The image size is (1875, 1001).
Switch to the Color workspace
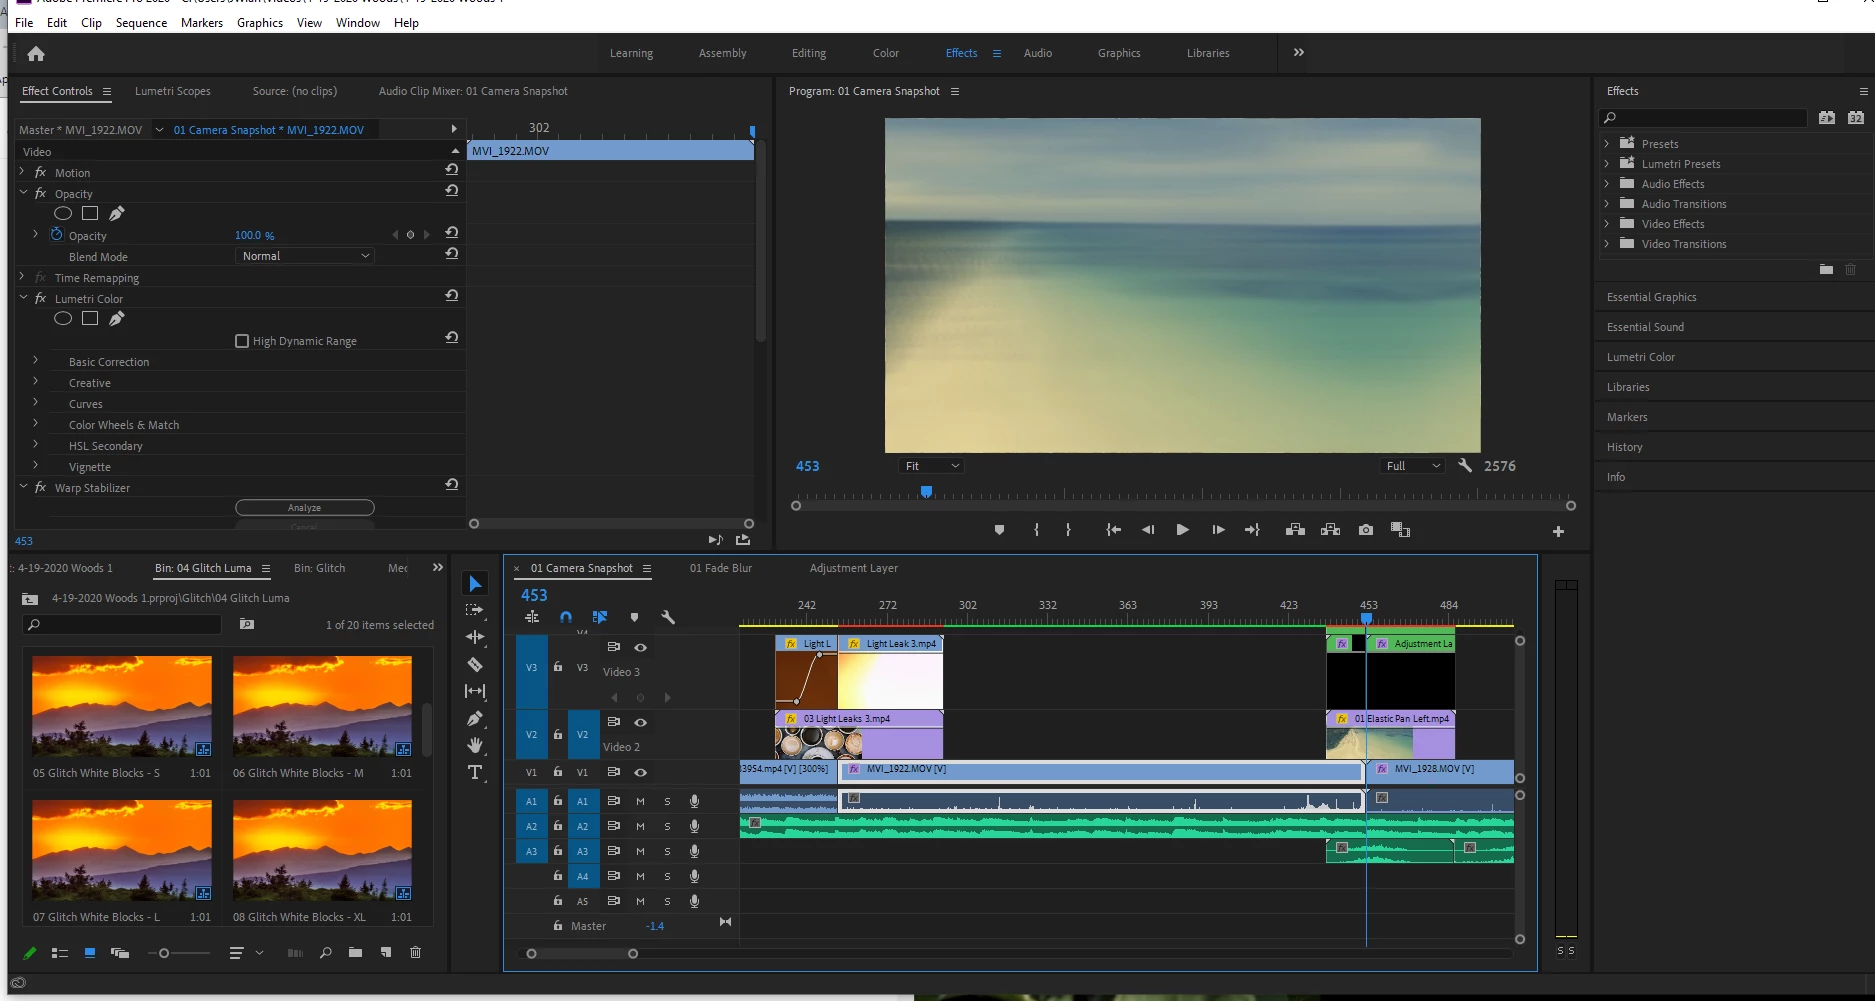pos(886,53)
